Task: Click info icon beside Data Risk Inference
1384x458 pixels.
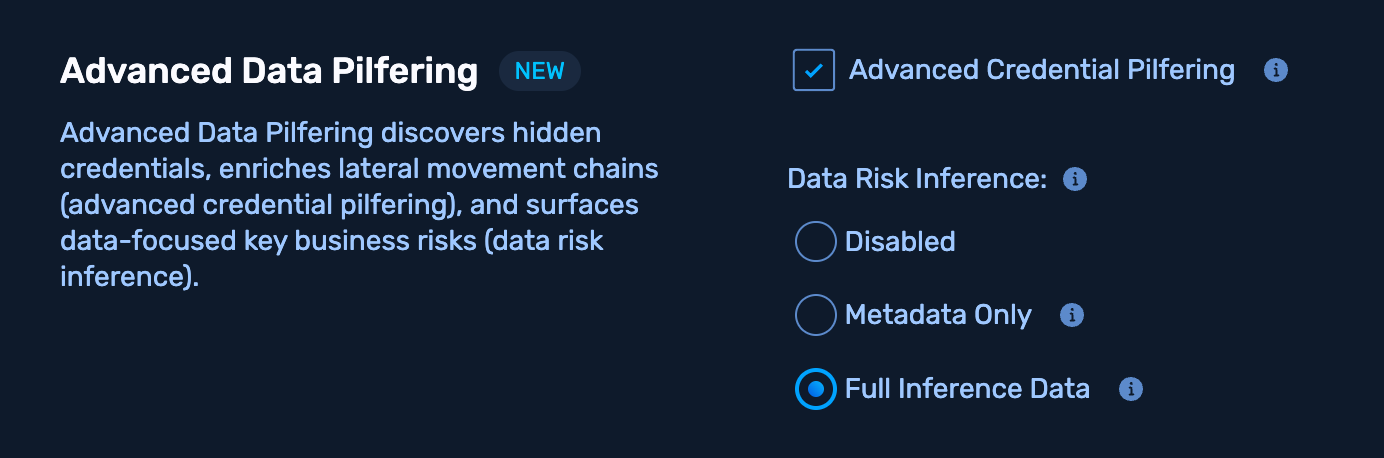Action: [x=1074, y=179]
